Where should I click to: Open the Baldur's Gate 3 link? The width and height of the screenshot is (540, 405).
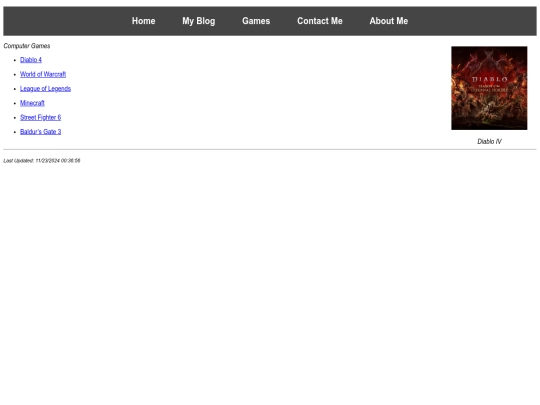click(x=41, y=132)
